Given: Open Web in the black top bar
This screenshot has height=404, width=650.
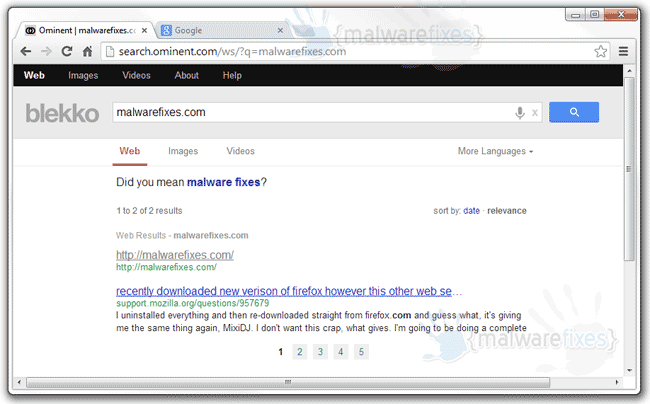Looking at the screenshot, I should 34,75.
